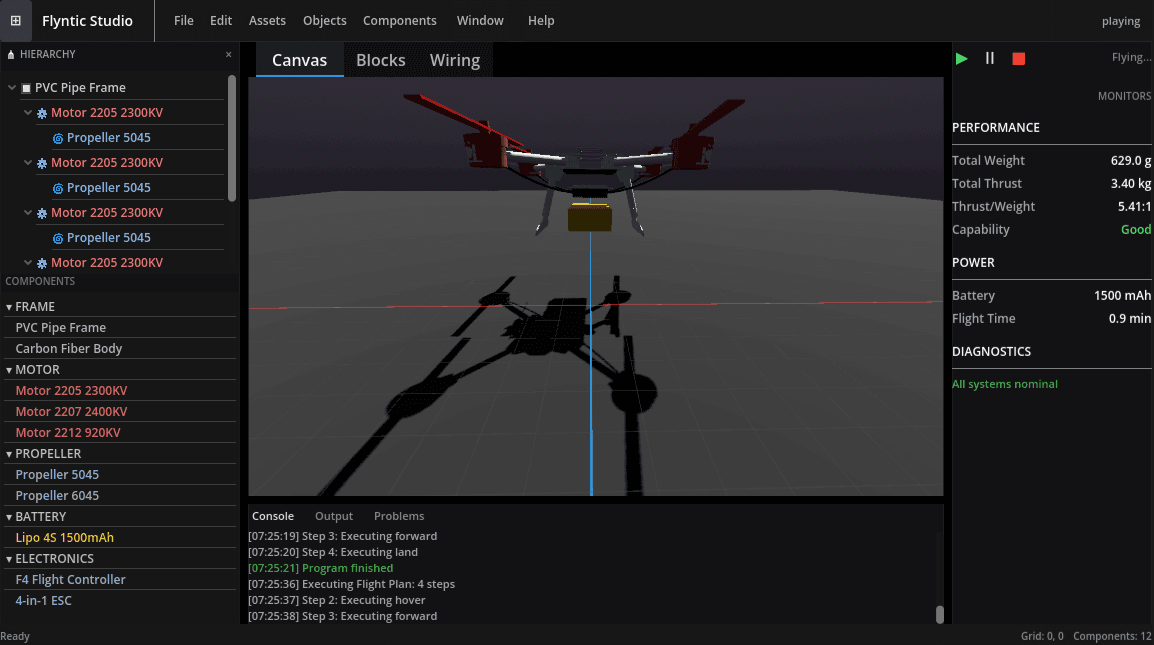Collapse the FRAME components section
Image resolution: width=1154 pixels, height=645 pixels.
9,307
